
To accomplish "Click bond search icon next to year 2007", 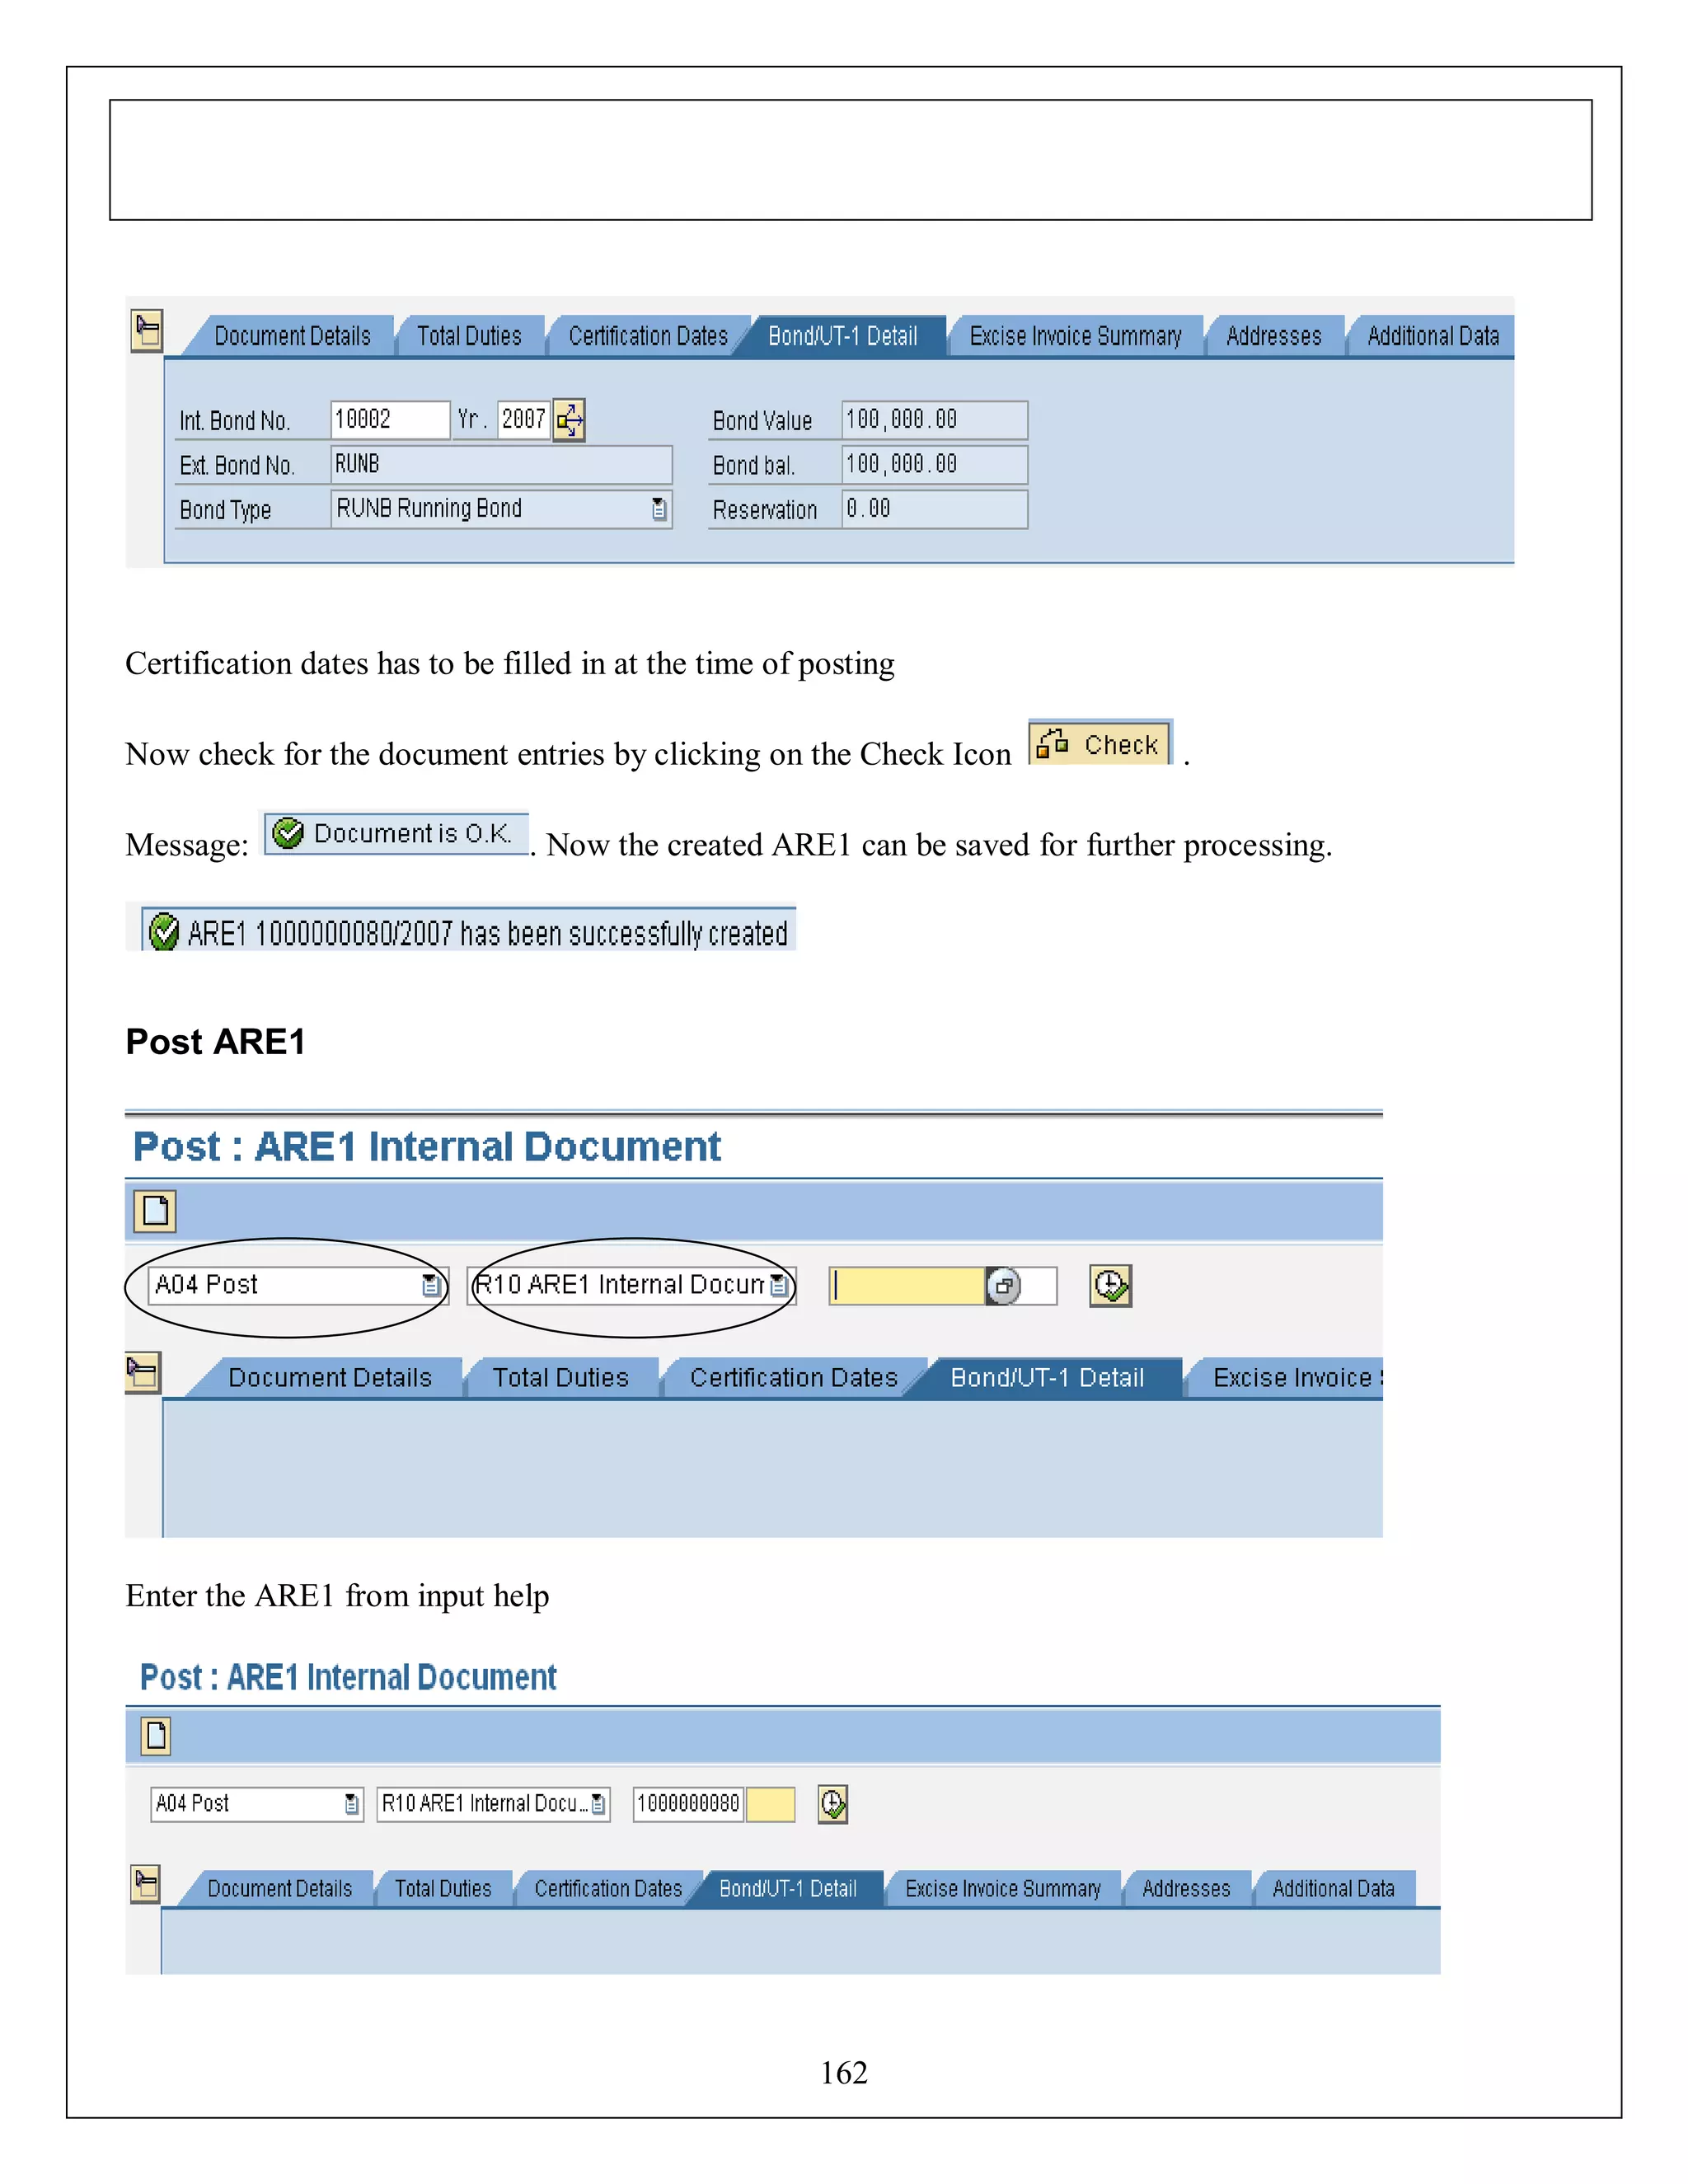I will coord(569,420).
